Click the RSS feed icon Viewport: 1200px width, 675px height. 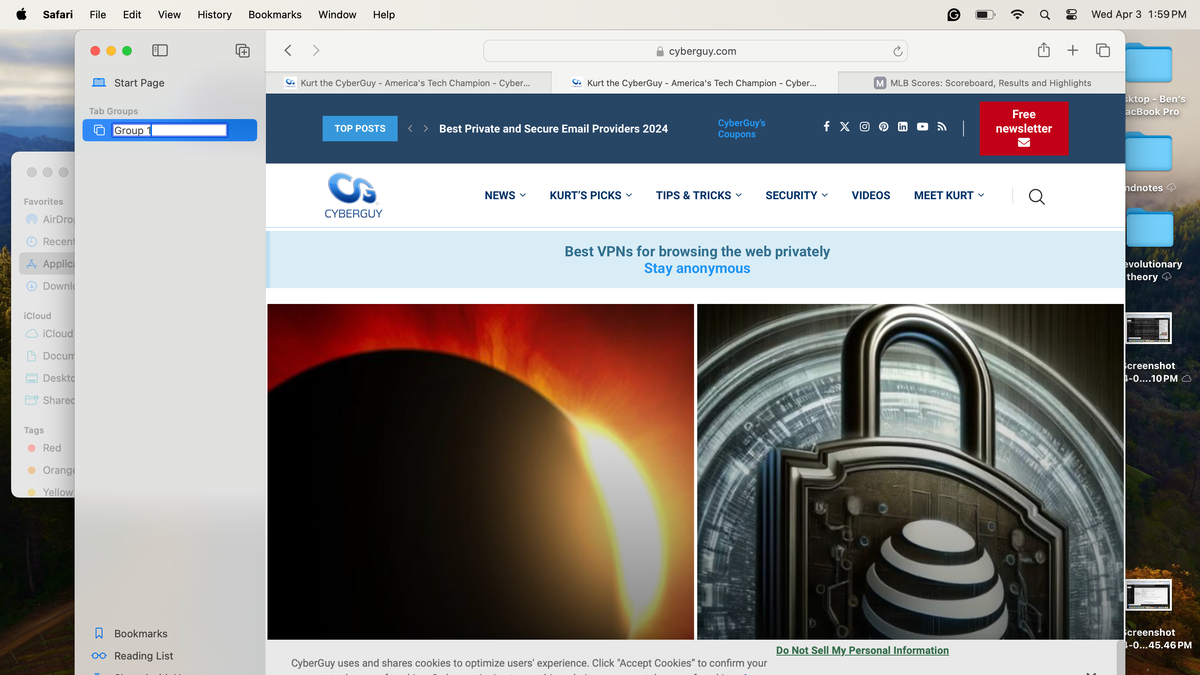pyautogui.click(x=941, y=126)
